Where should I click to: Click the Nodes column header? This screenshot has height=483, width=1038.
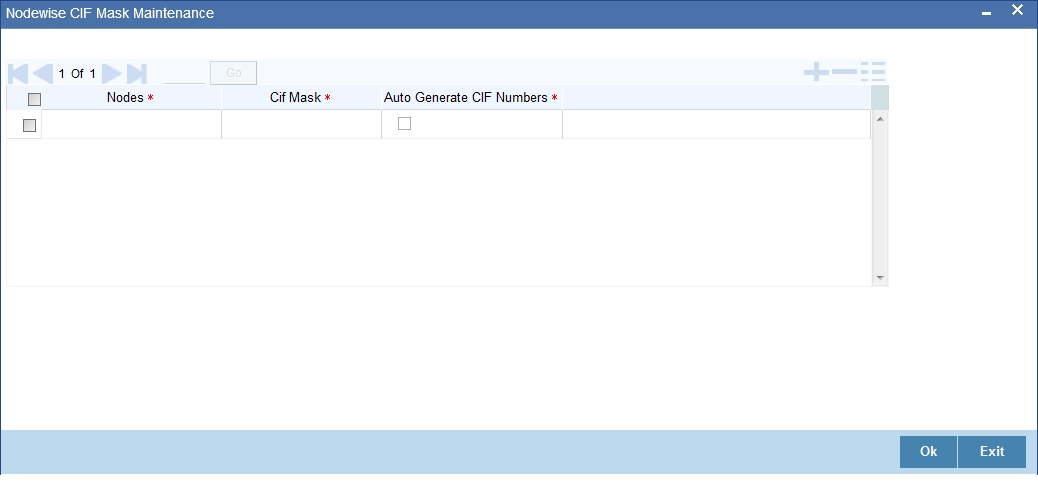coord(131,98)
